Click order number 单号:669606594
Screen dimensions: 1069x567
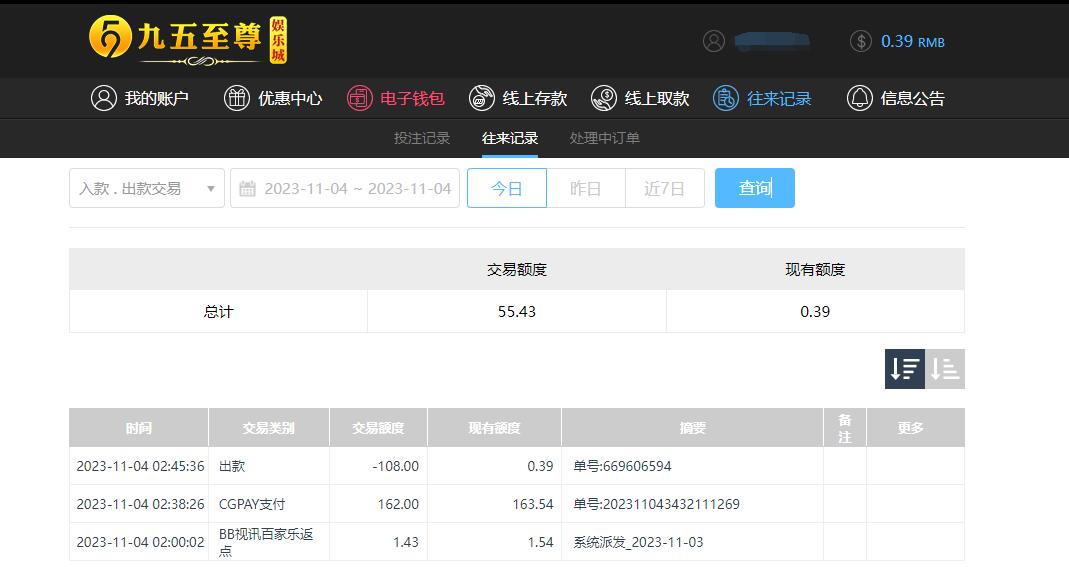point(622,466)
